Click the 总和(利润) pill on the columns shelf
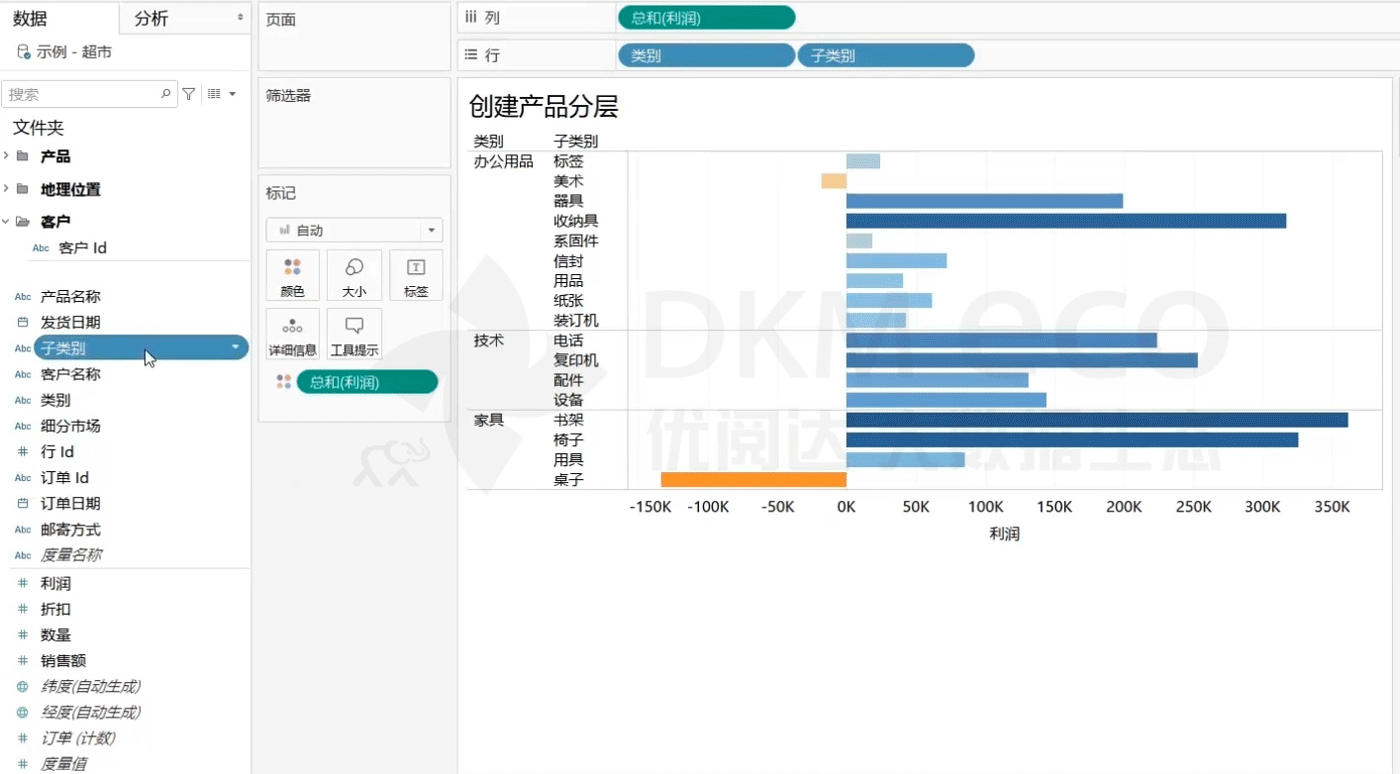 pos(706,18)
